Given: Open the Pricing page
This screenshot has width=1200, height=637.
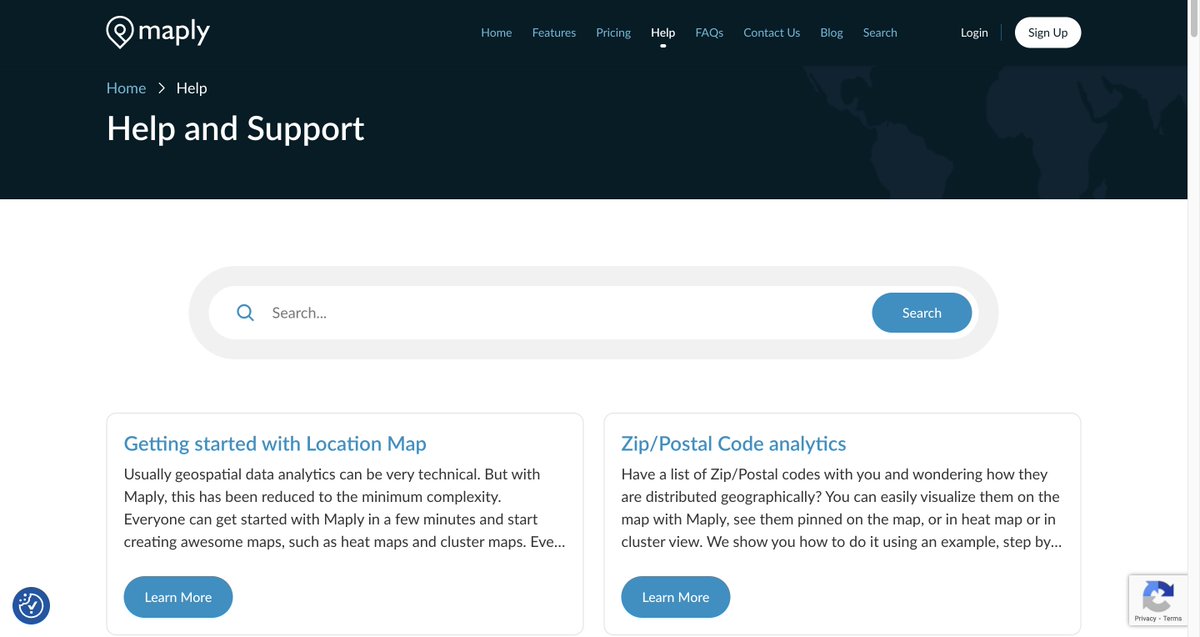Looking at the screenshot, I should coord(613,32).
